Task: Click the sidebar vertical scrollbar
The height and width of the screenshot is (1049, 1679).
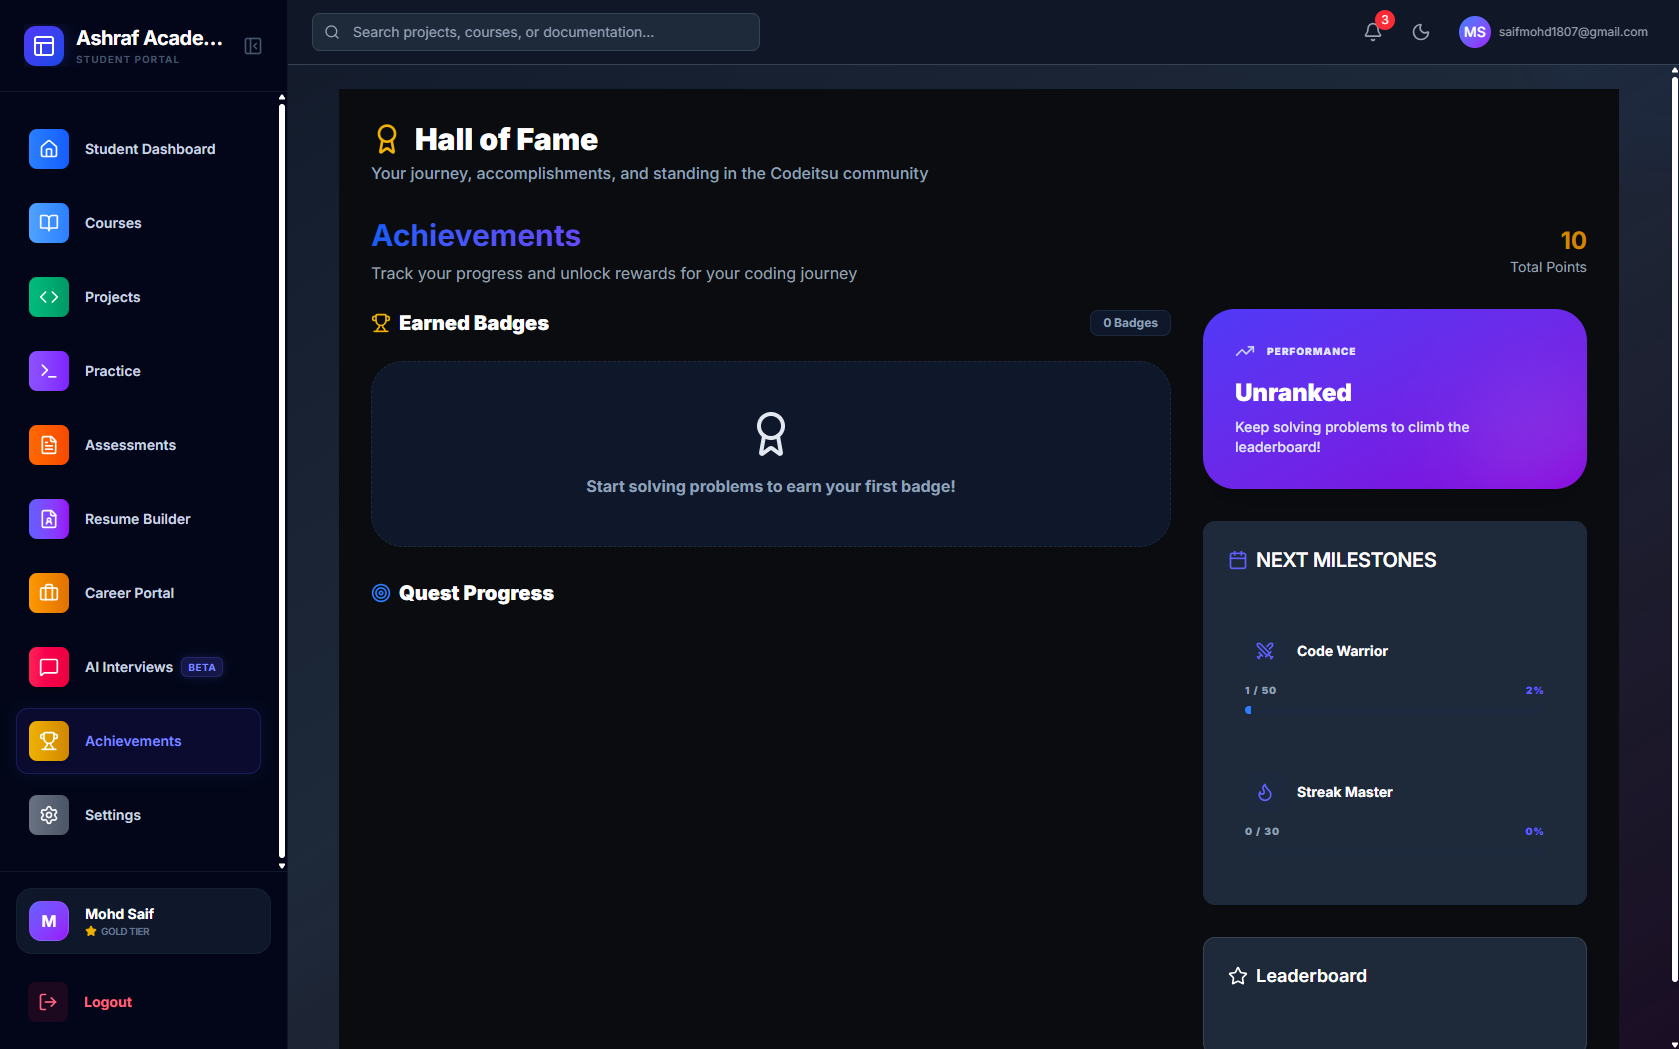Action: [282, 480]
